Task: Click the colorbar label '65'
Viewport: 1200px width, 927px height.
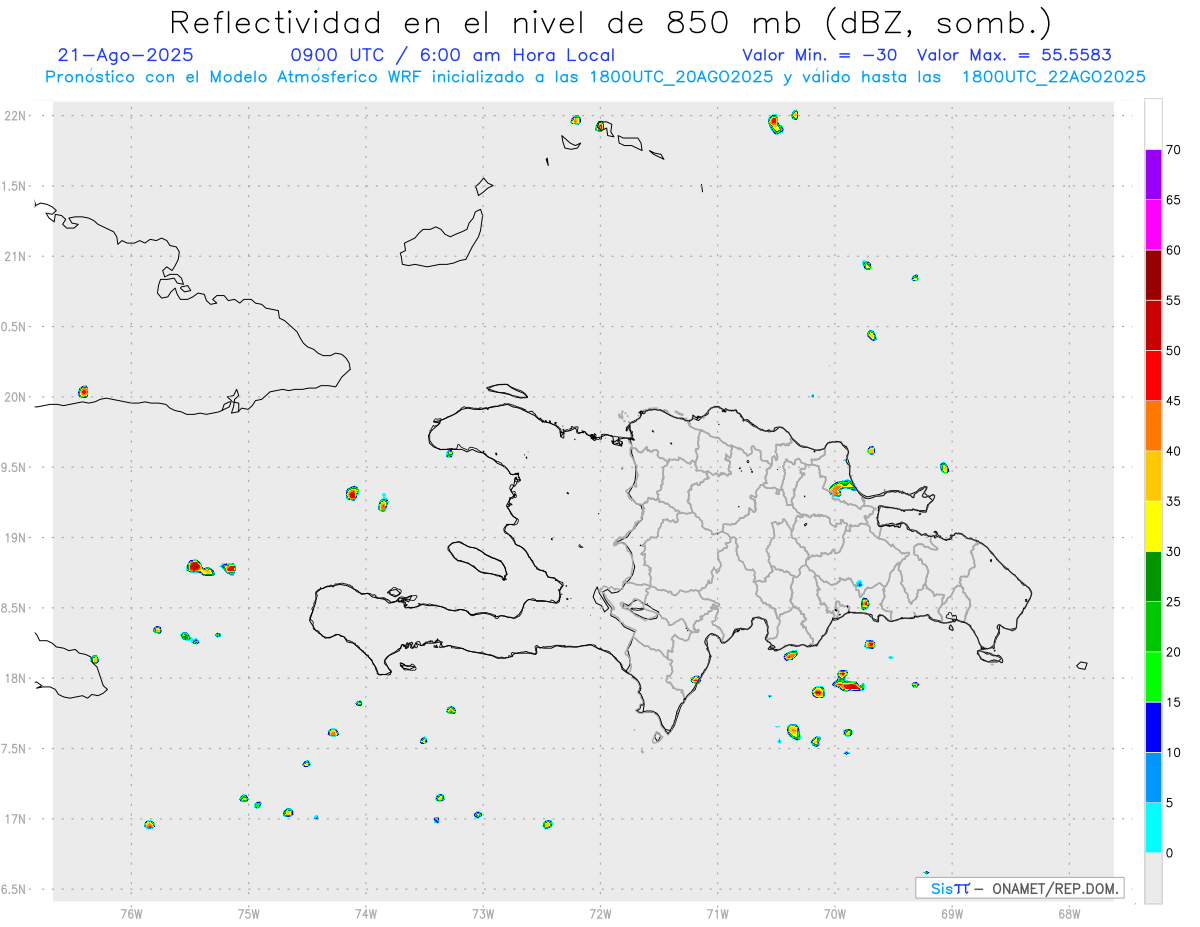Action: pyautogui.click(x=1173, y=200)
